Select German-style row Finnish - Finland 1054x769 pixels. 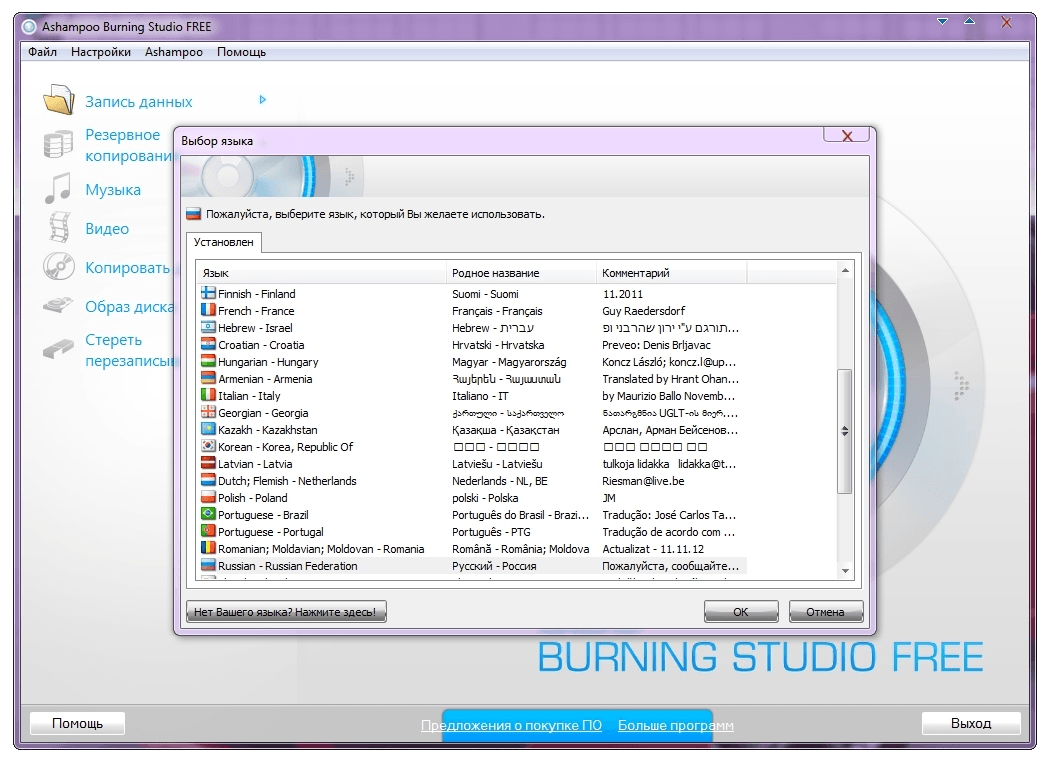(x=473, y=294)
